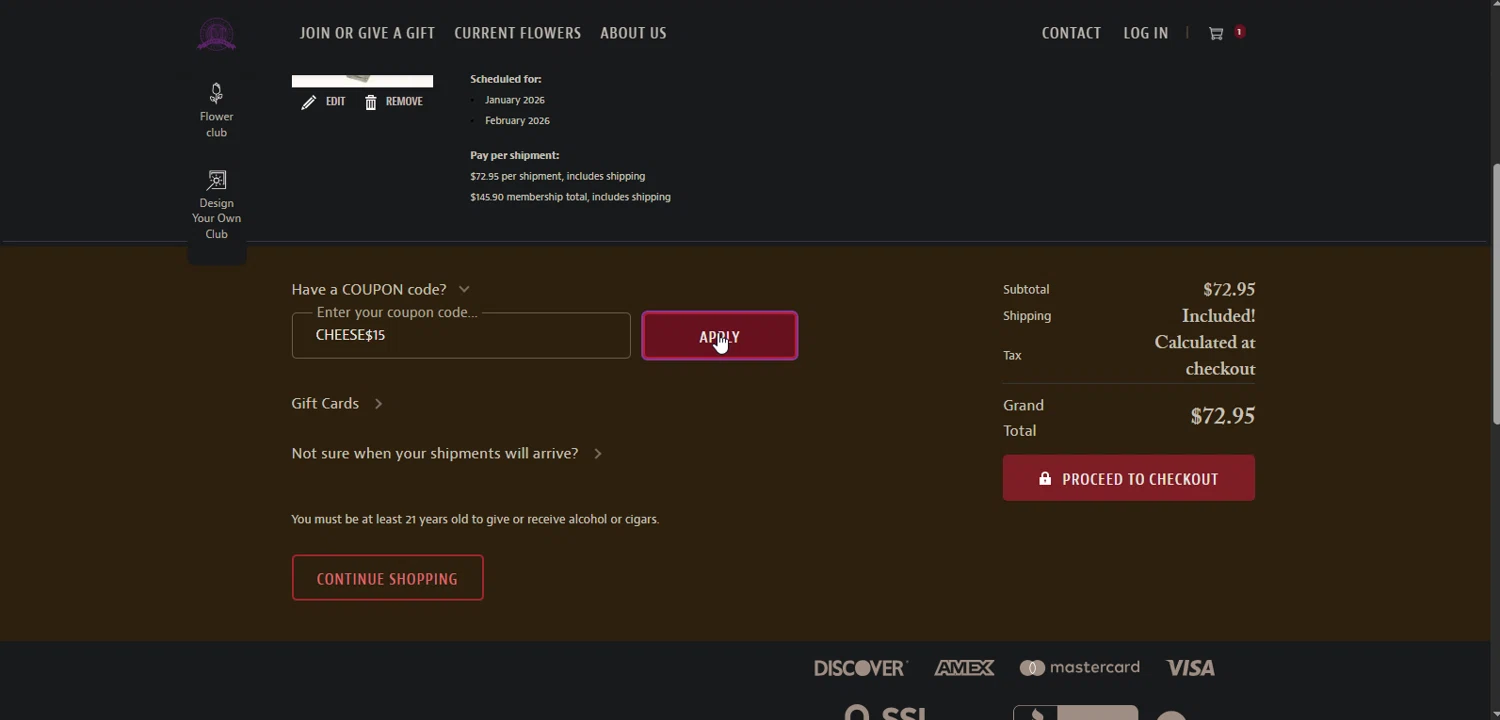1500x720 pixels.
Task: Open CURRENT FLOWERS menu
Action: [x=517, y=33]
